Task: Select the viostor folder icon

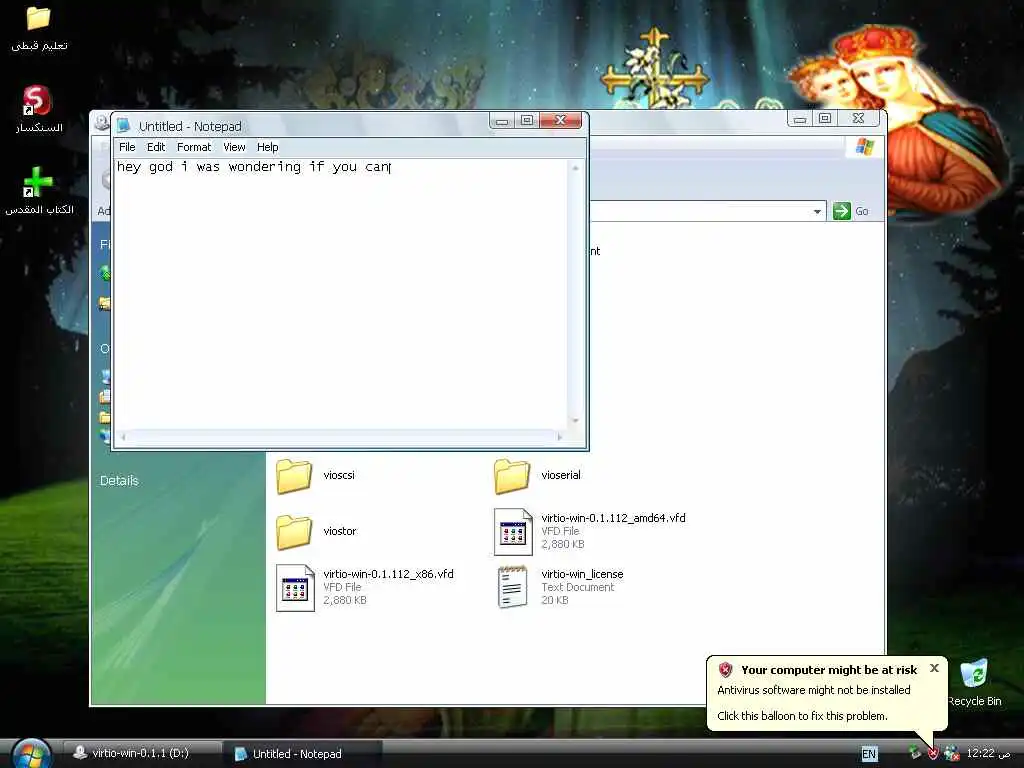Action: 294,532
